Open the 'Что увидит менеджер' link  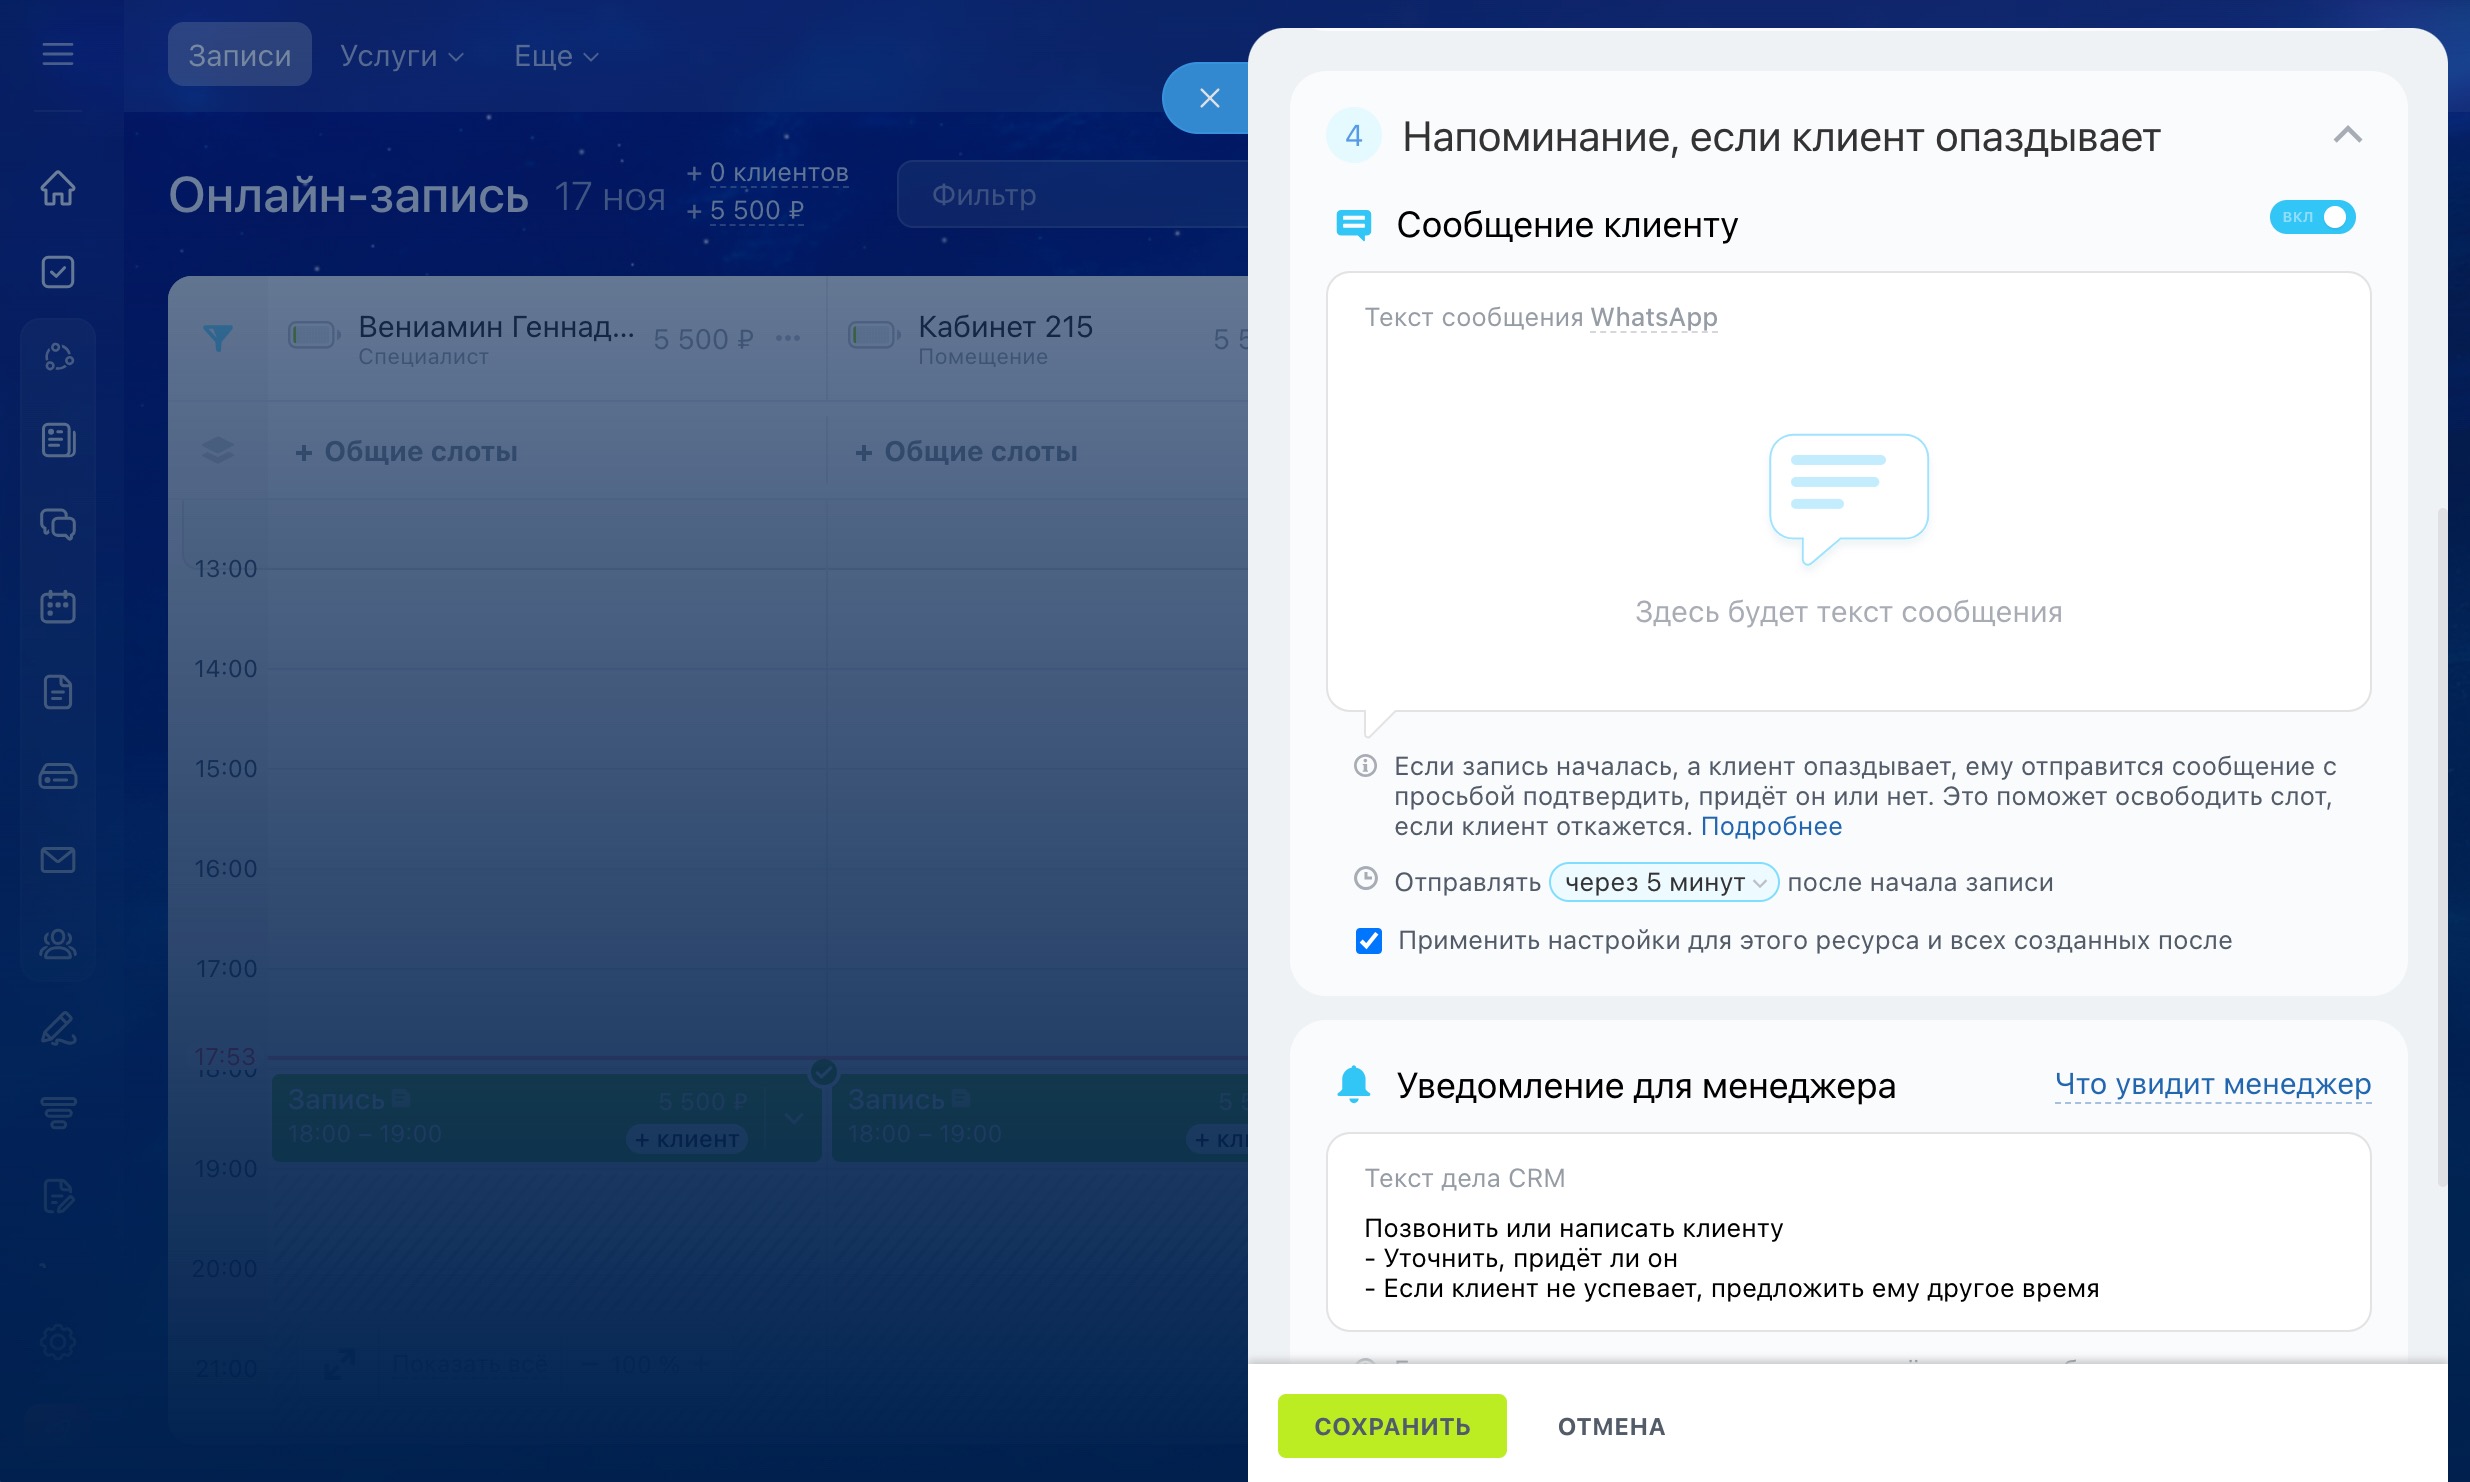coord(2212,1084)
